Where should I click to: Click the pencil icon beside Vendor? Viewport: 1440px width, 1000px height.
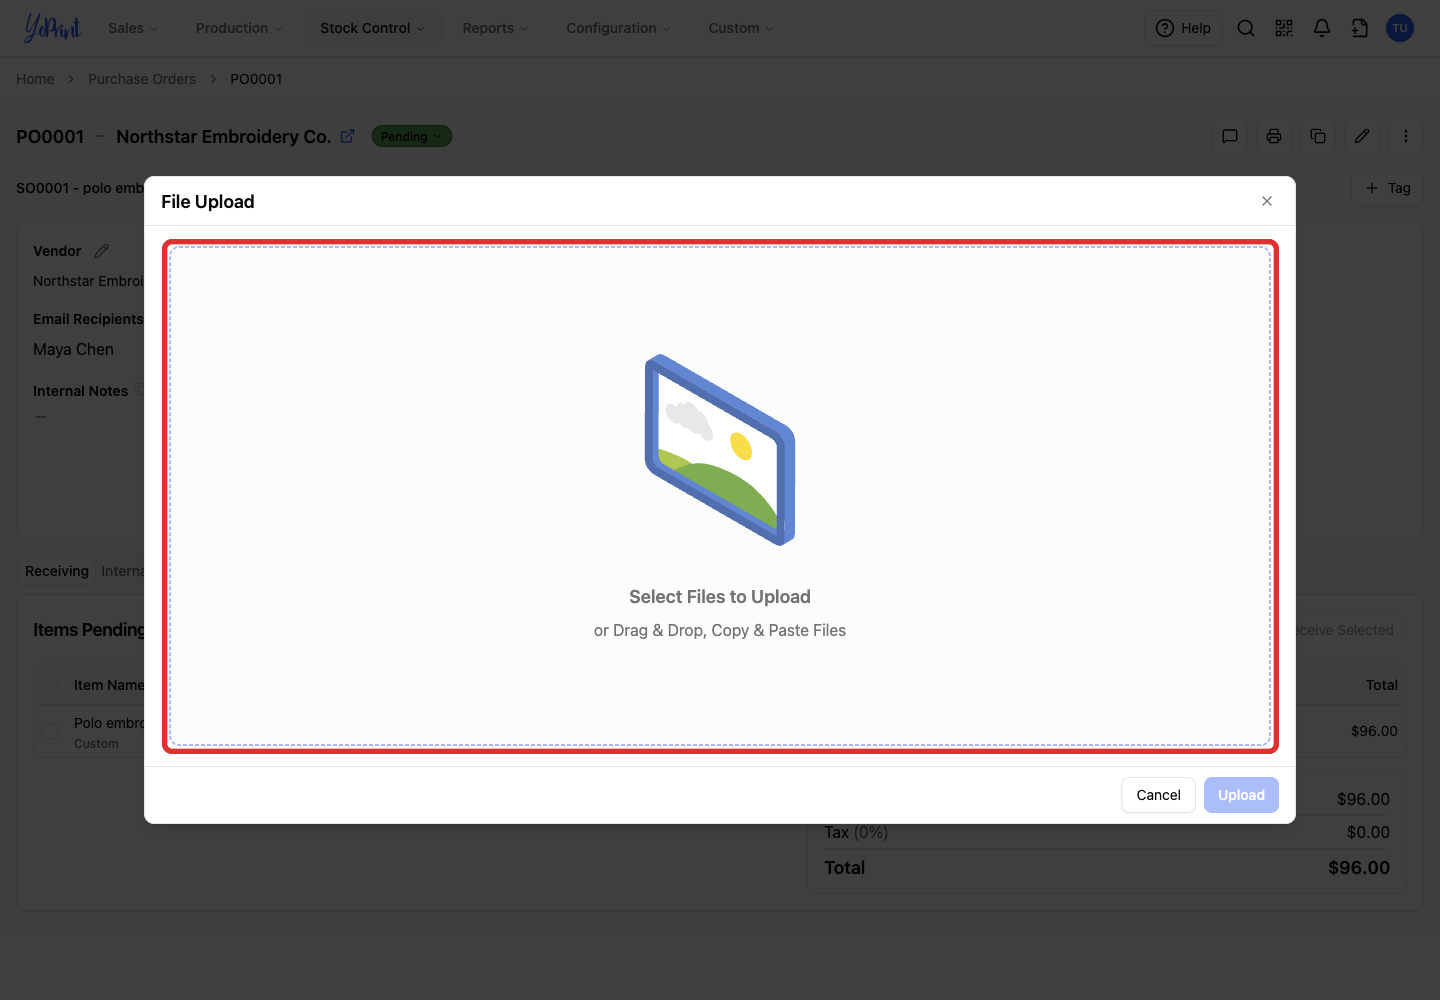101,251
